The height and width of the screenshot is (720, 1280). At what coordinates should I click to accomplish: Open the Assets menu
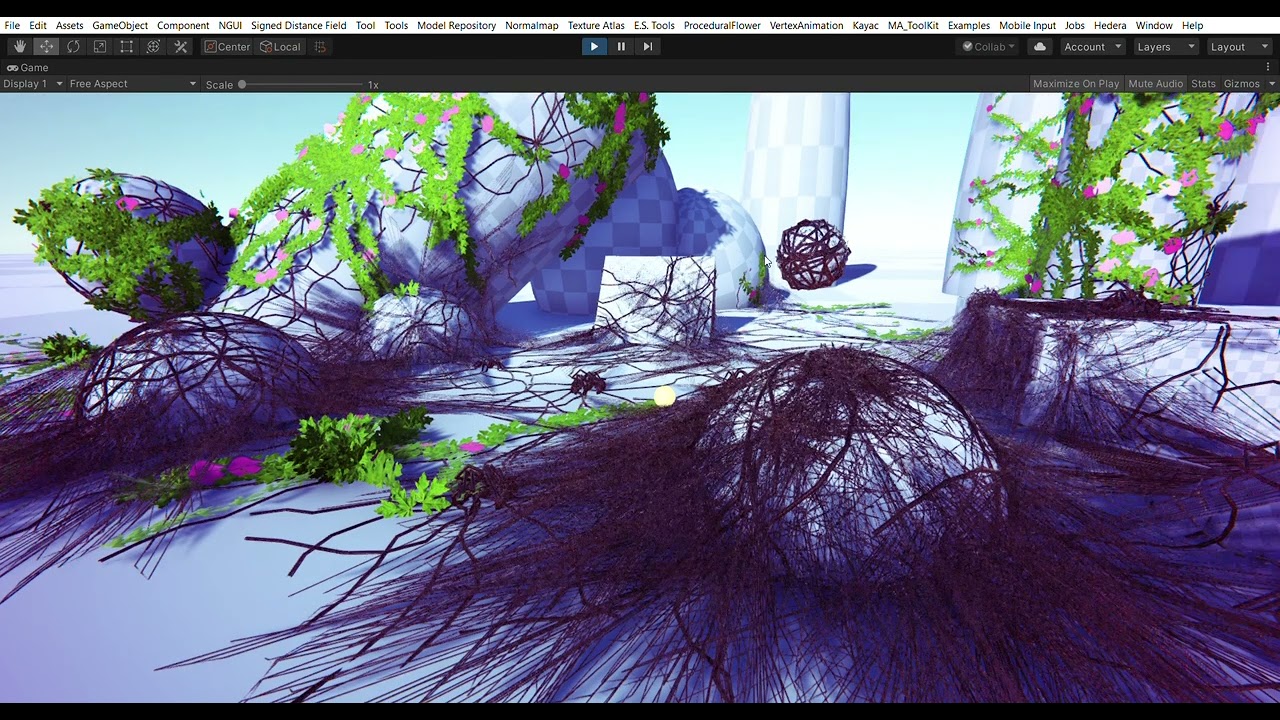pyautogui.click(x=70, y=25)
